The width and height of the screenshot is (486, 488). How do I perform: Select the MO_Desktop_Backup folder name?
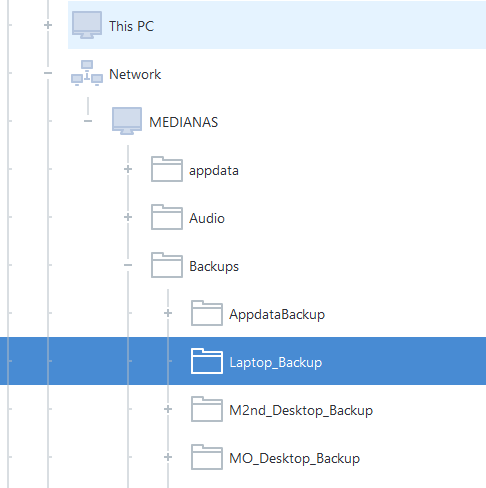point(295,459)
